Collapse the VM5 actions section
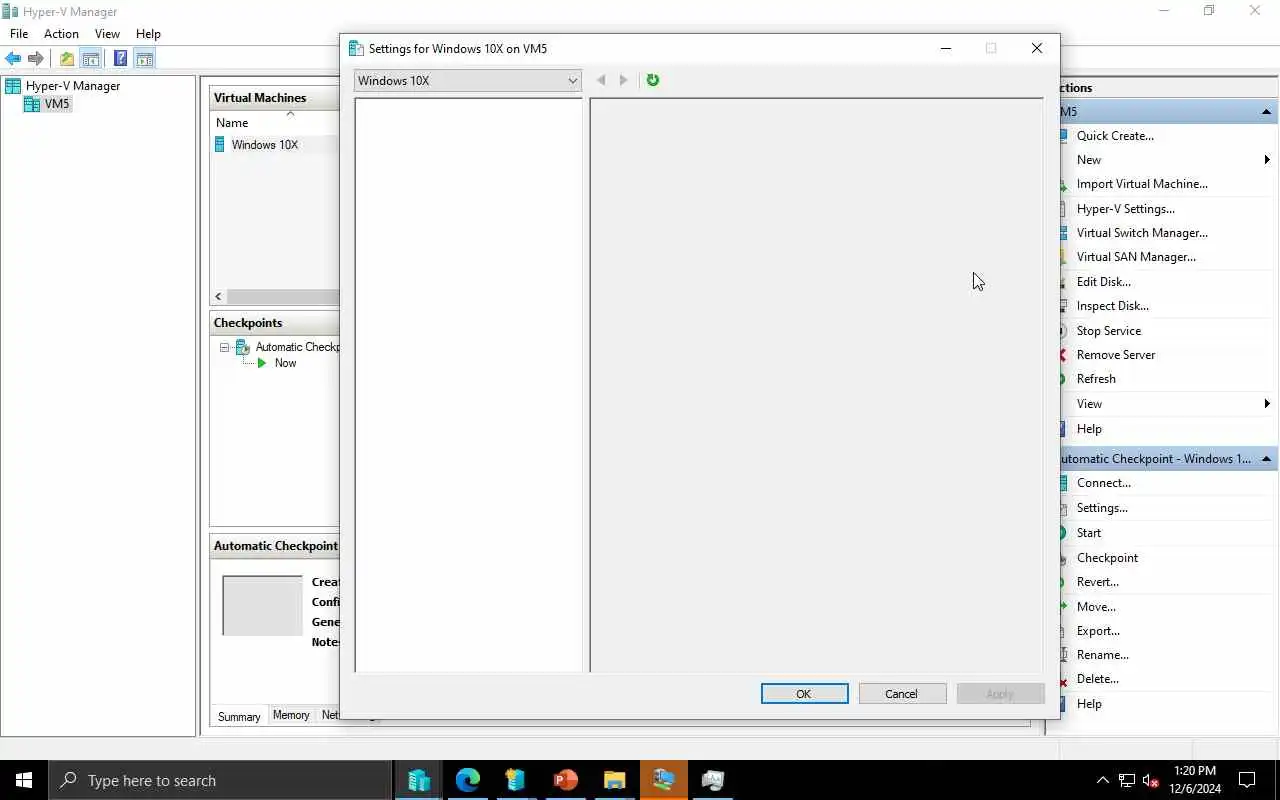1280x800 pixels. (1266, 112)
